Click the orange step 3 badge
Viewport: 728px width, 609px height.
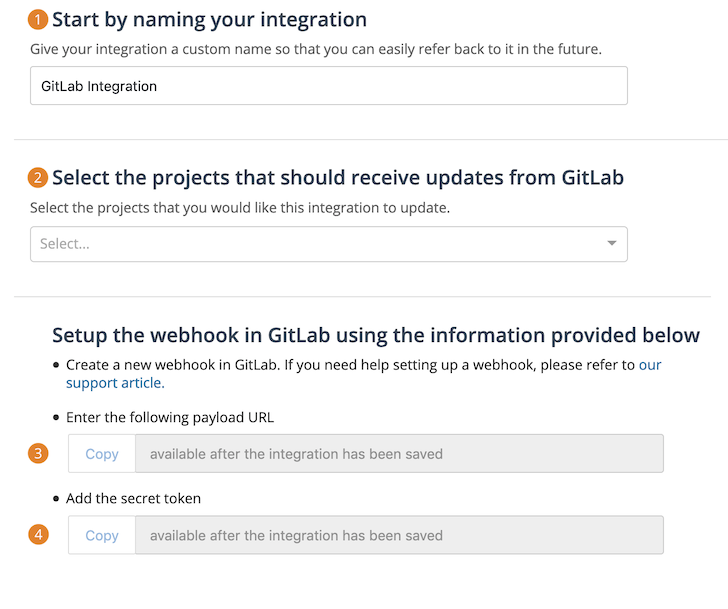tap(39, 454)
